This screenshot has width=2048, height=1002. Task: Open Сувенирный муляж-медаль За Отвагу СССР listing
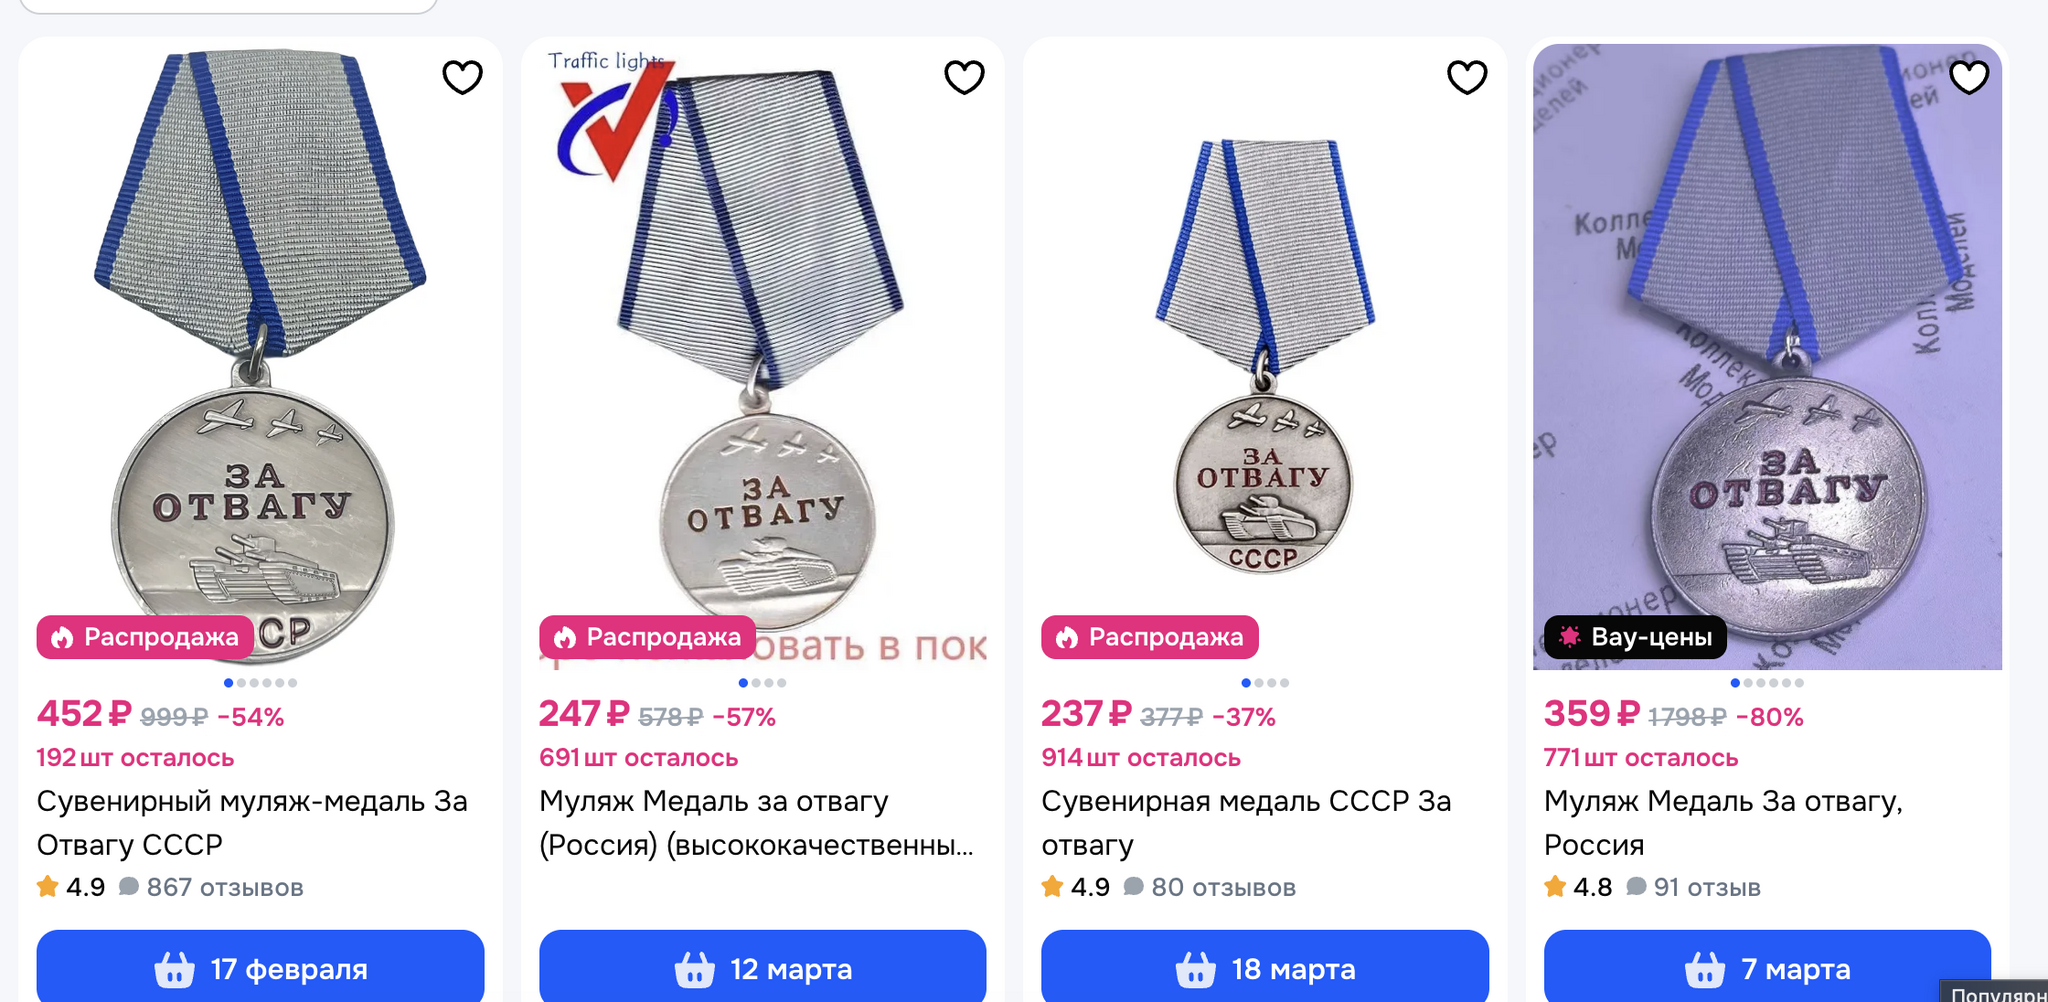coord(252,823)
